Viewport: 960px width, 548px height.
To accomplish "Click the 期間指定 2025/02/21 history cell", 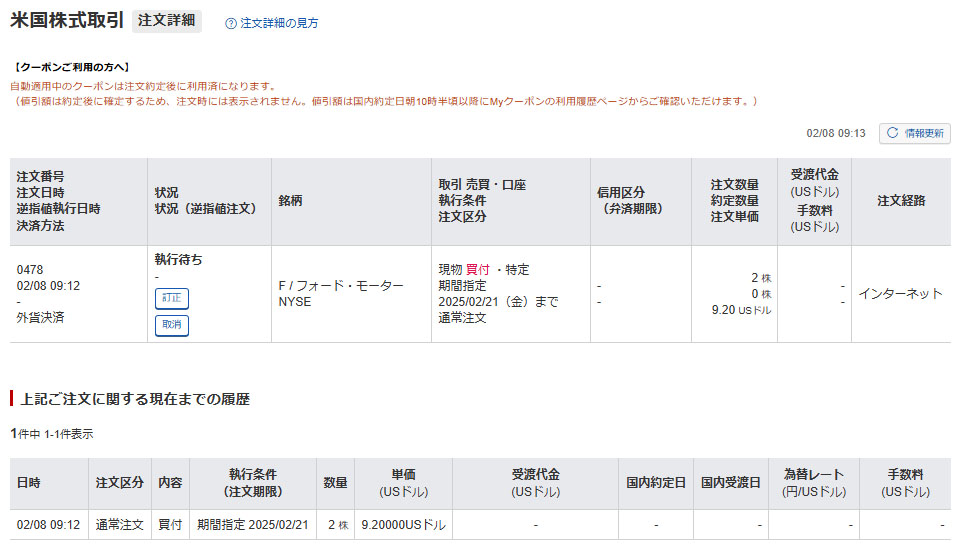I will tap(252, 525).
